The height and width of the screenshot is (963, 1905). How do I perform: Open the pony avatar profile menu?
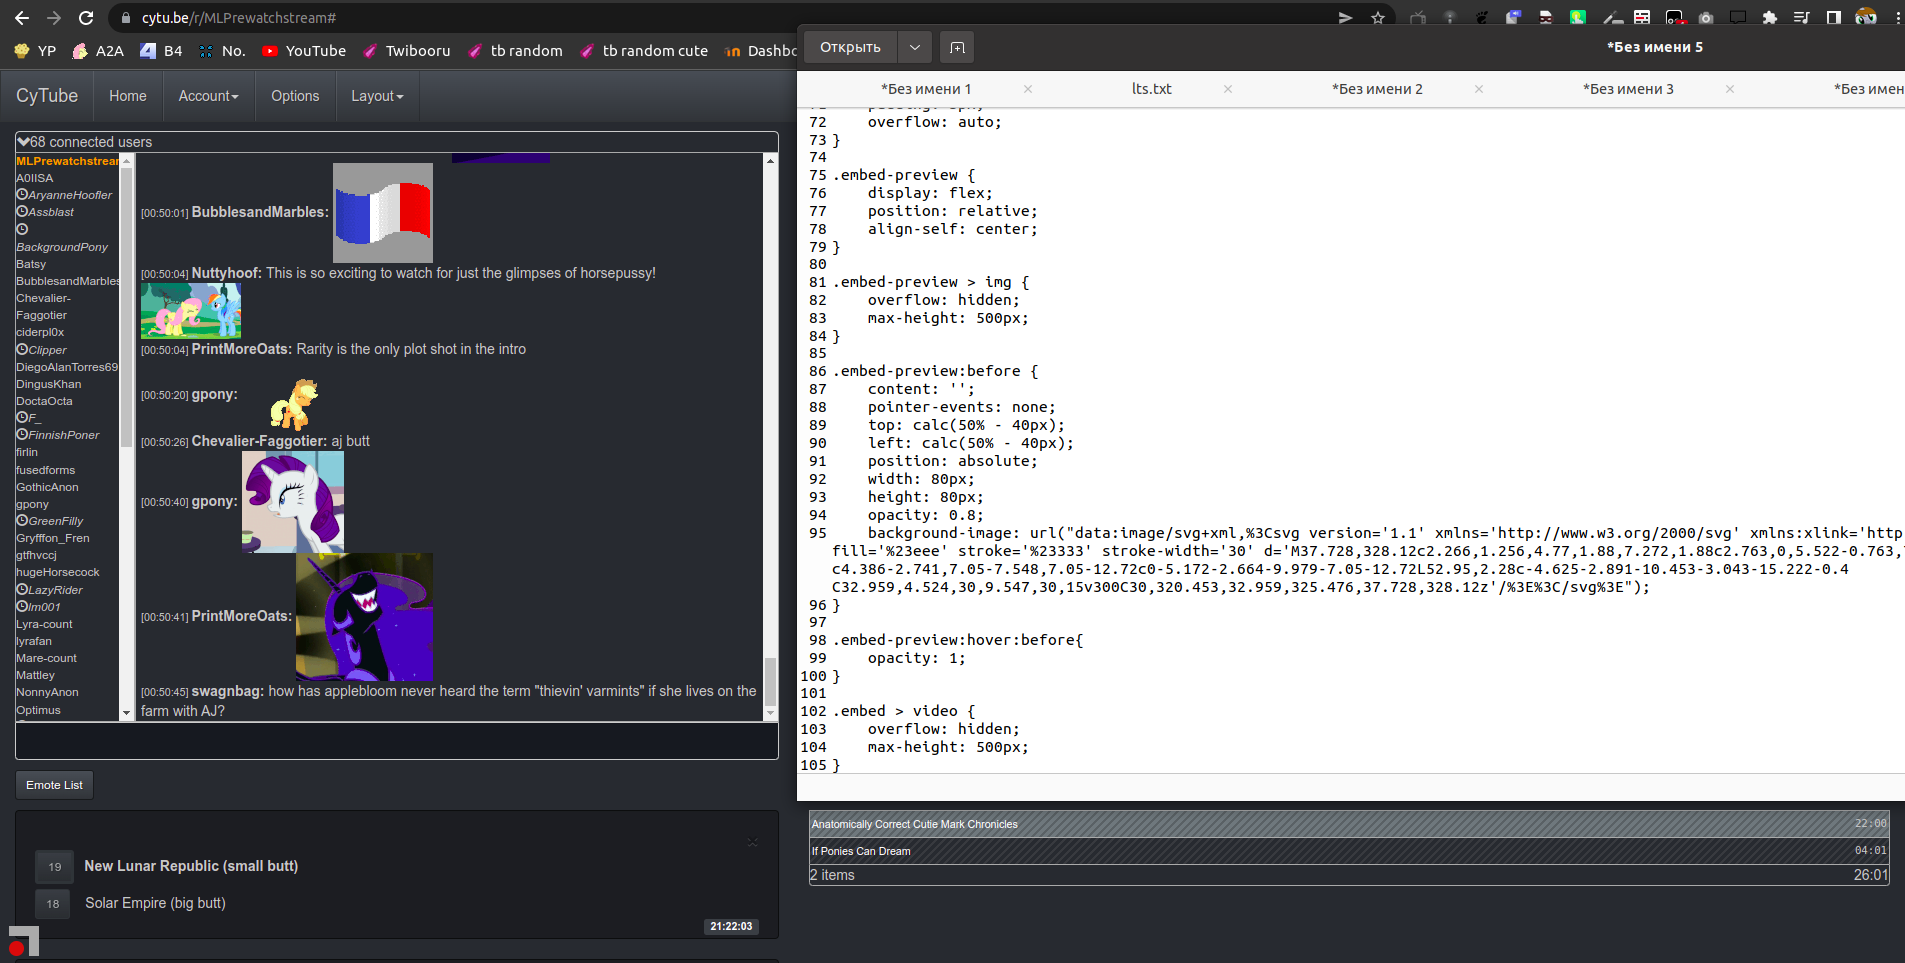[x=1866, y=18]
